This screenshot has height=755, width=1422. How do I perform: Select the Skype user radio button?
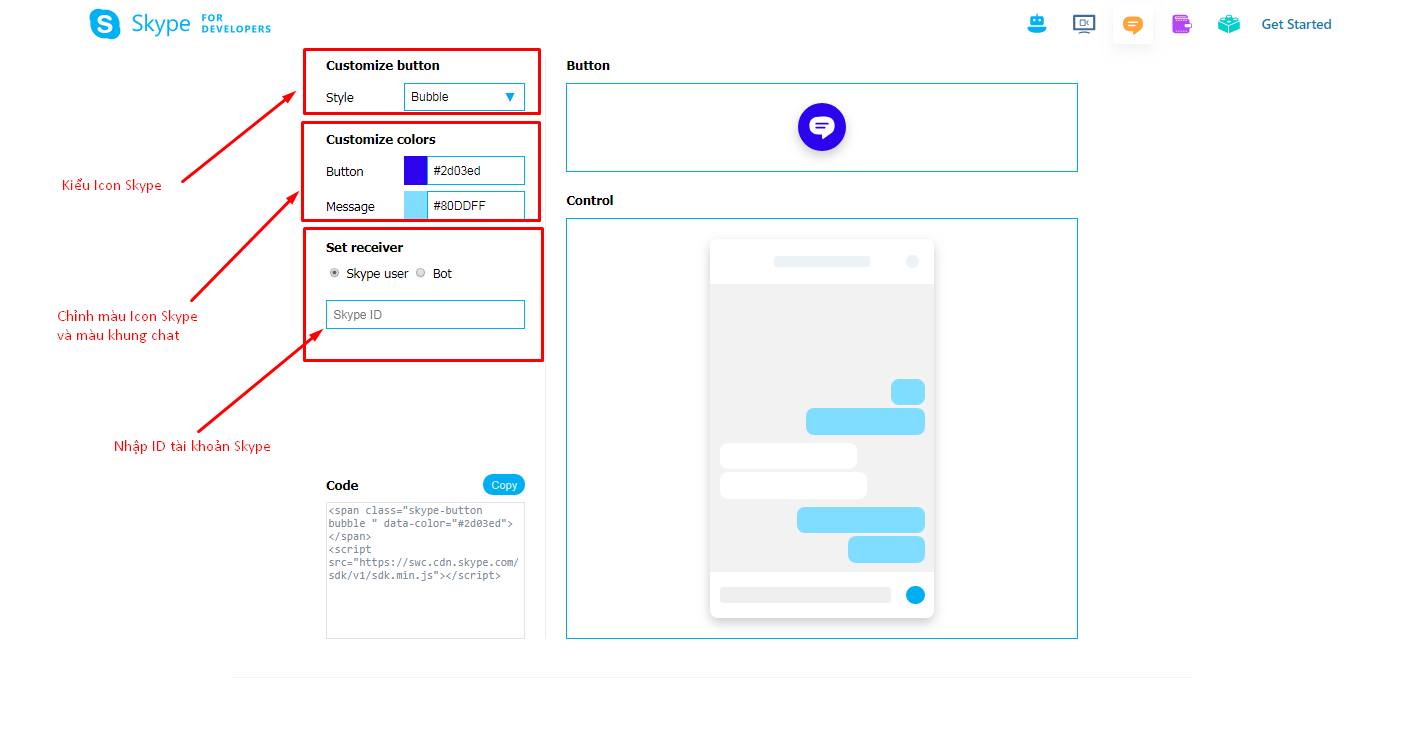click(x=334, y=273)
